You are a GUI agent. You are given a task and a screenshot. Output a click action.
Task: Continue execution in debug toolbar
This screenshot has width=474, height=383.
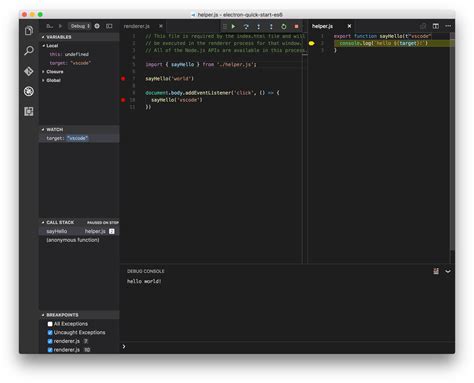[x=233, y=26]
